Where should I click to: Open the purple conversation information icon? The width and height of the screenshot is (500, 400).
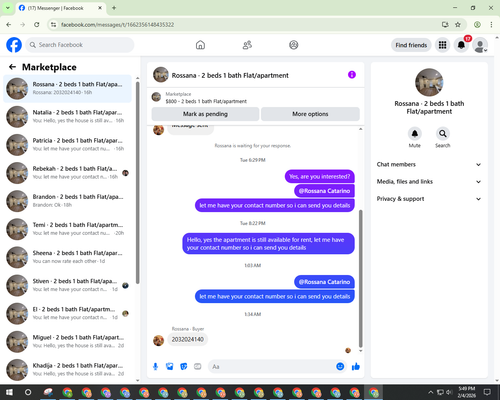pos(352,75)
